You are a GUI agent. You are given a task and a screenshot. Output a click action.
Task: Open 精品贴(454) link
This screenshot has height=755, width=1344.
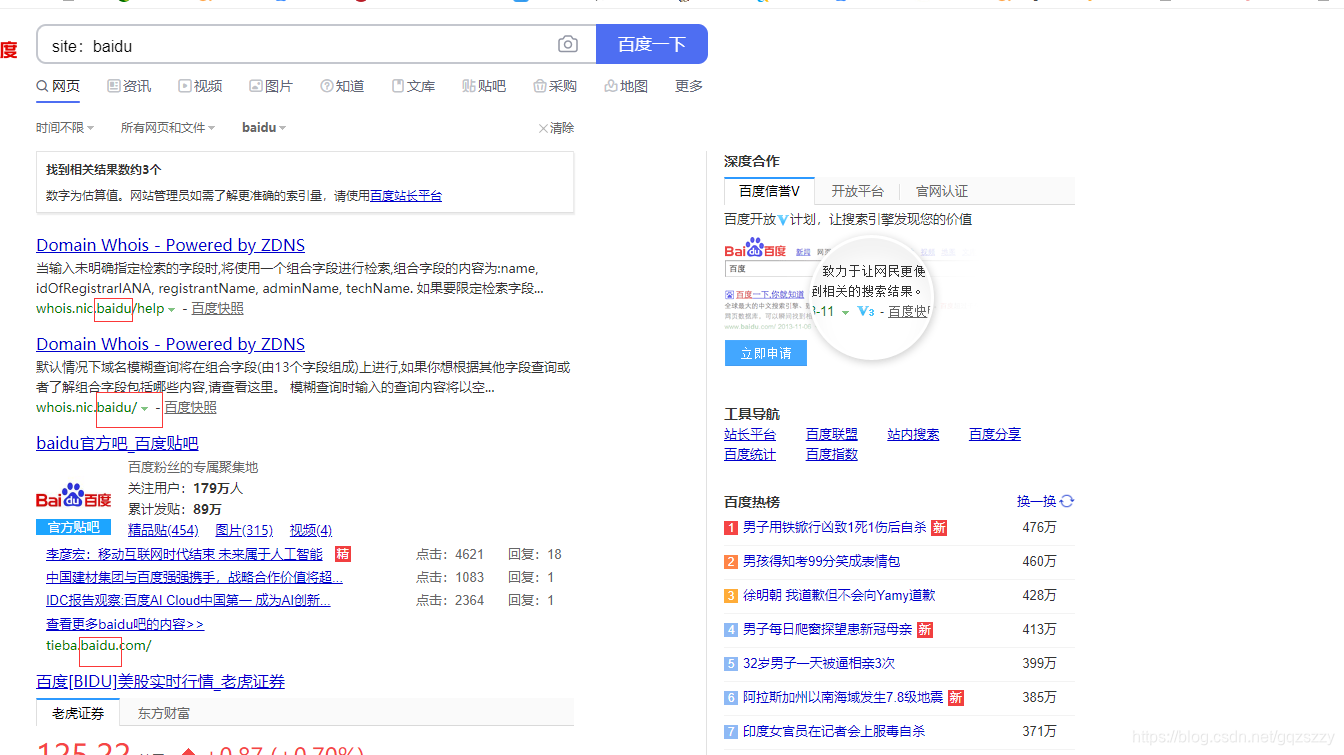(x=163, y=530)
